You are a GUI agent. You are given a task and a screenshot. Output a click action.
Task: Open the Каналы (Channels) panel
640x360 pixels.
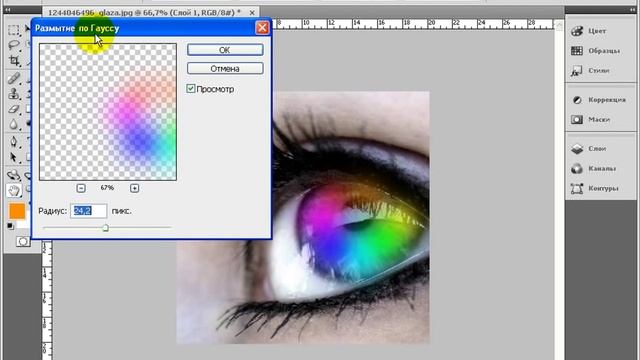[593, 169]
